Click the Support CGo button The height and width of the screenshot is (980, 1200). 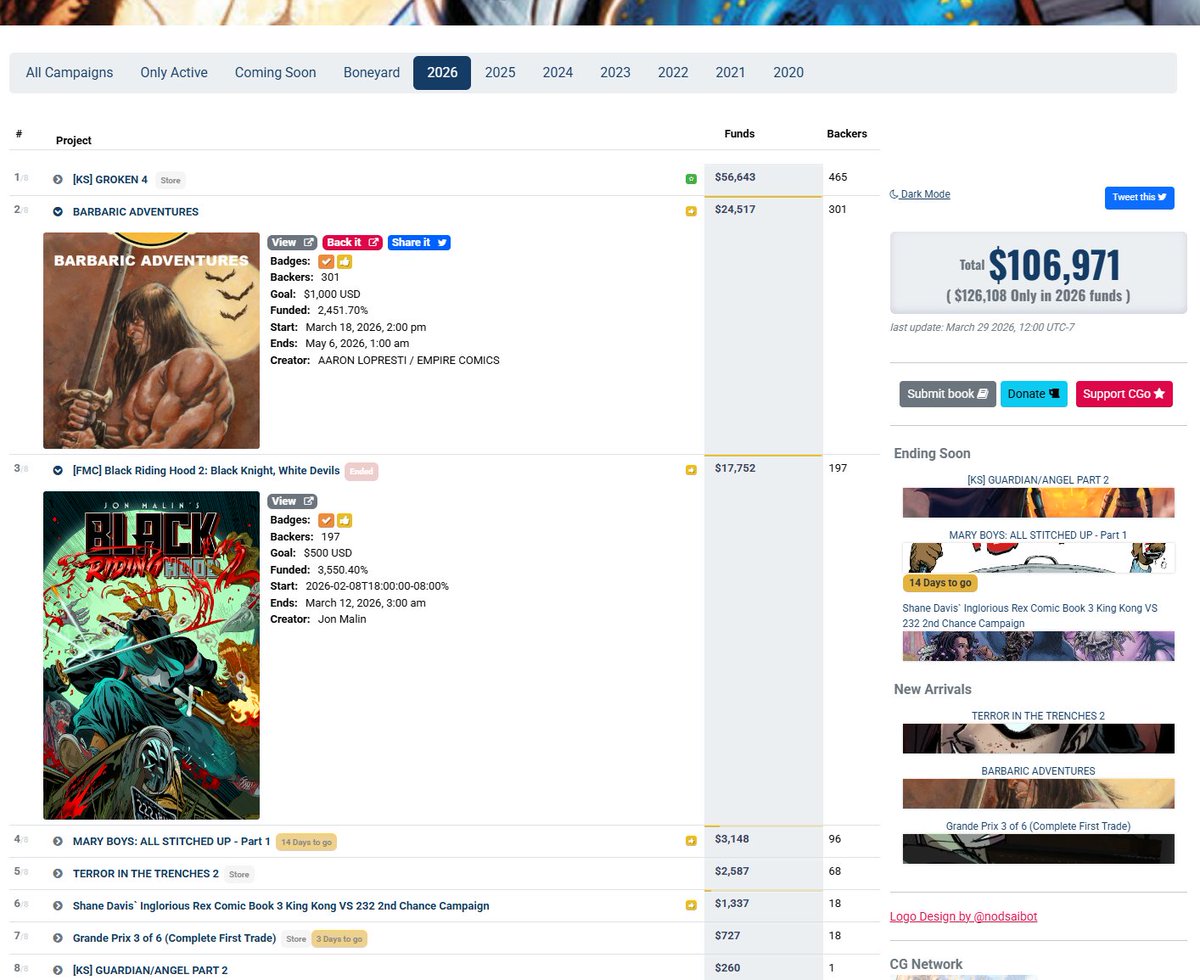1124,394
